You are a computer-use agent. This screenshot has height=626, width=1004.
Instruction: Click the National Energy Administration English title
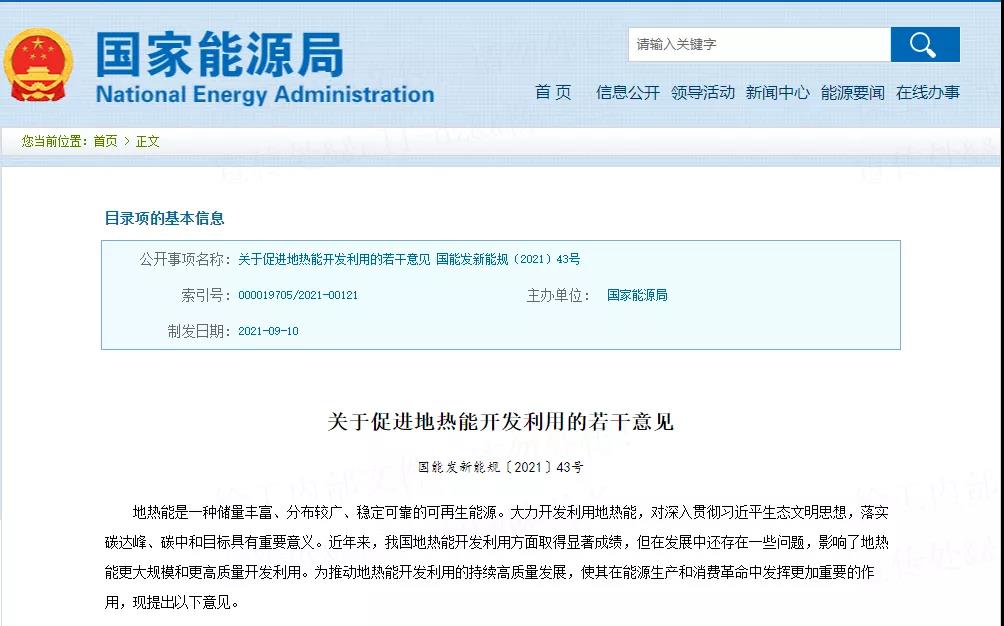(x=265, y=95)
